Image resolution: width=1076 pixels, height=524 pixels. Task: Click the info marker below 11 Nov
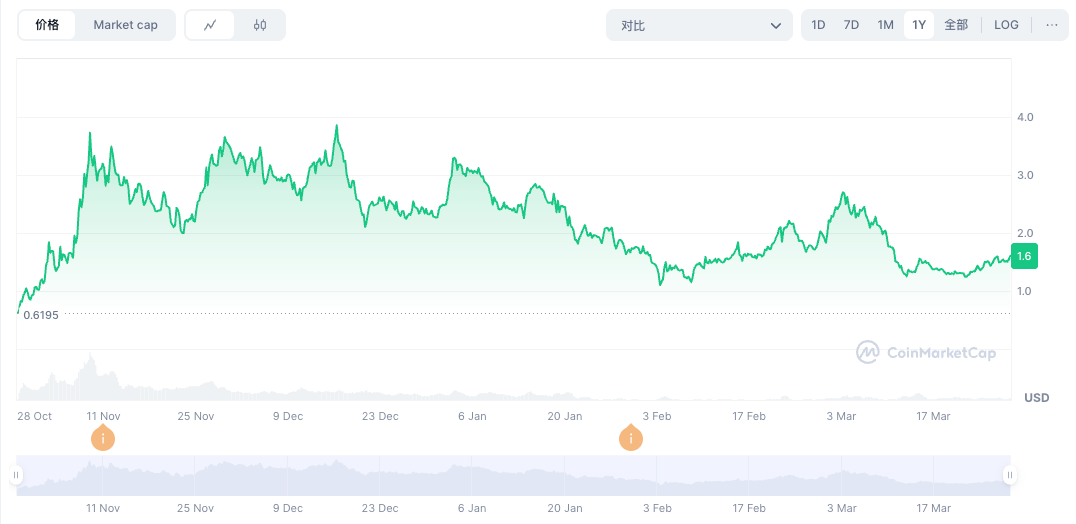click(102, 438)
